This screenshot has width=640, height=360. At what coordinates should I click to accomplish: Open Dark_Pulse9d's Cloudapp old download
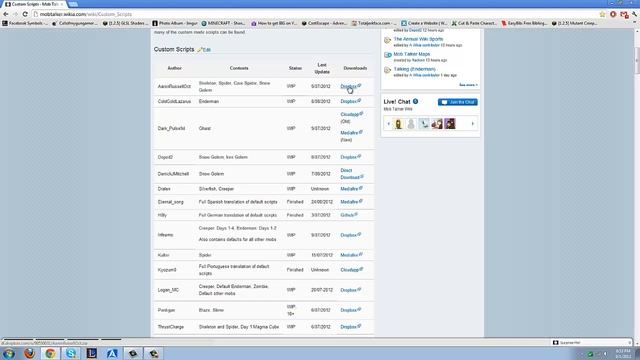pos(351,114)
